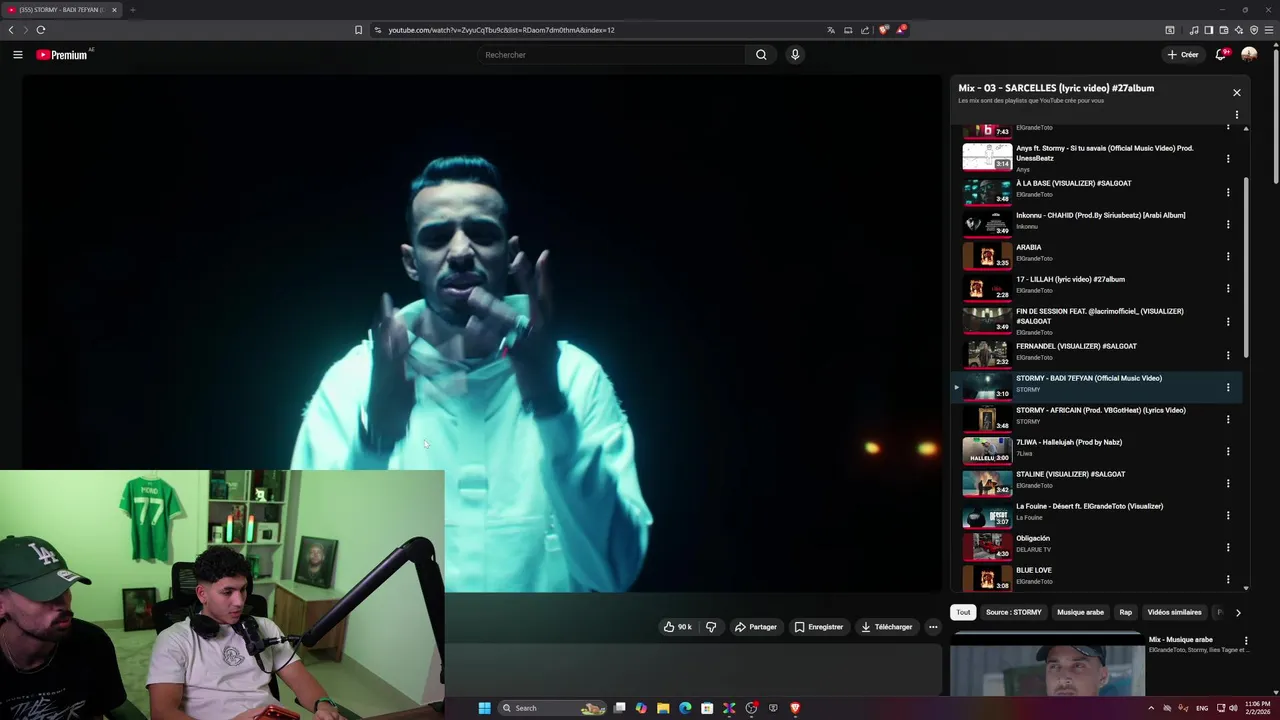Open the browser main menu hamburger
Screen dimensions: 1280x720
click(x=1269, y=30)
